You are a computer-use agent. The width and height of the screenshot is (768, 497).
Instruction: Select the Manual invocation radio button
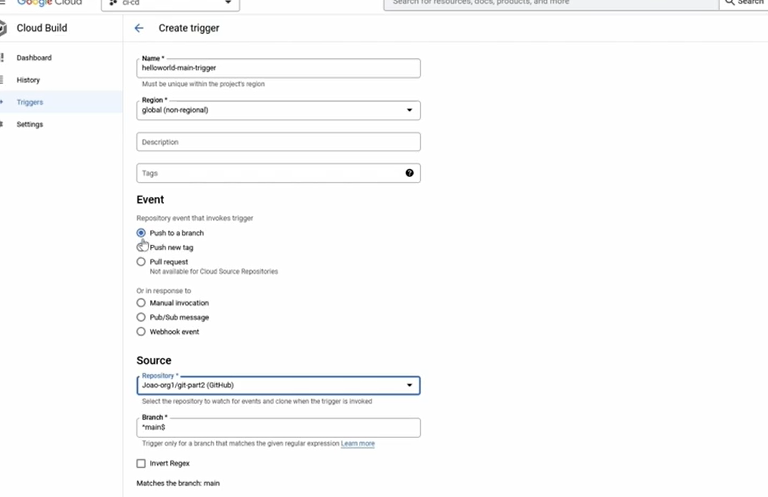point(141,303)
